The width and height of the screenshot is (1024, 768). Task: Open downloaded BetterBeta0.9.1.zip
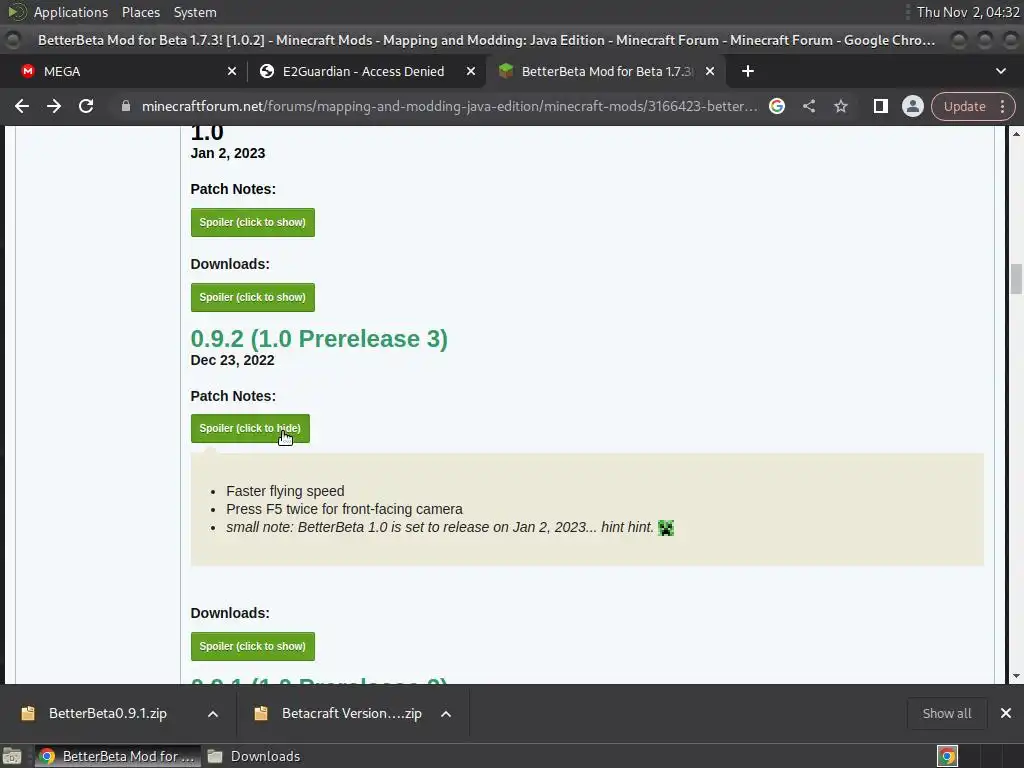[108, 713]
